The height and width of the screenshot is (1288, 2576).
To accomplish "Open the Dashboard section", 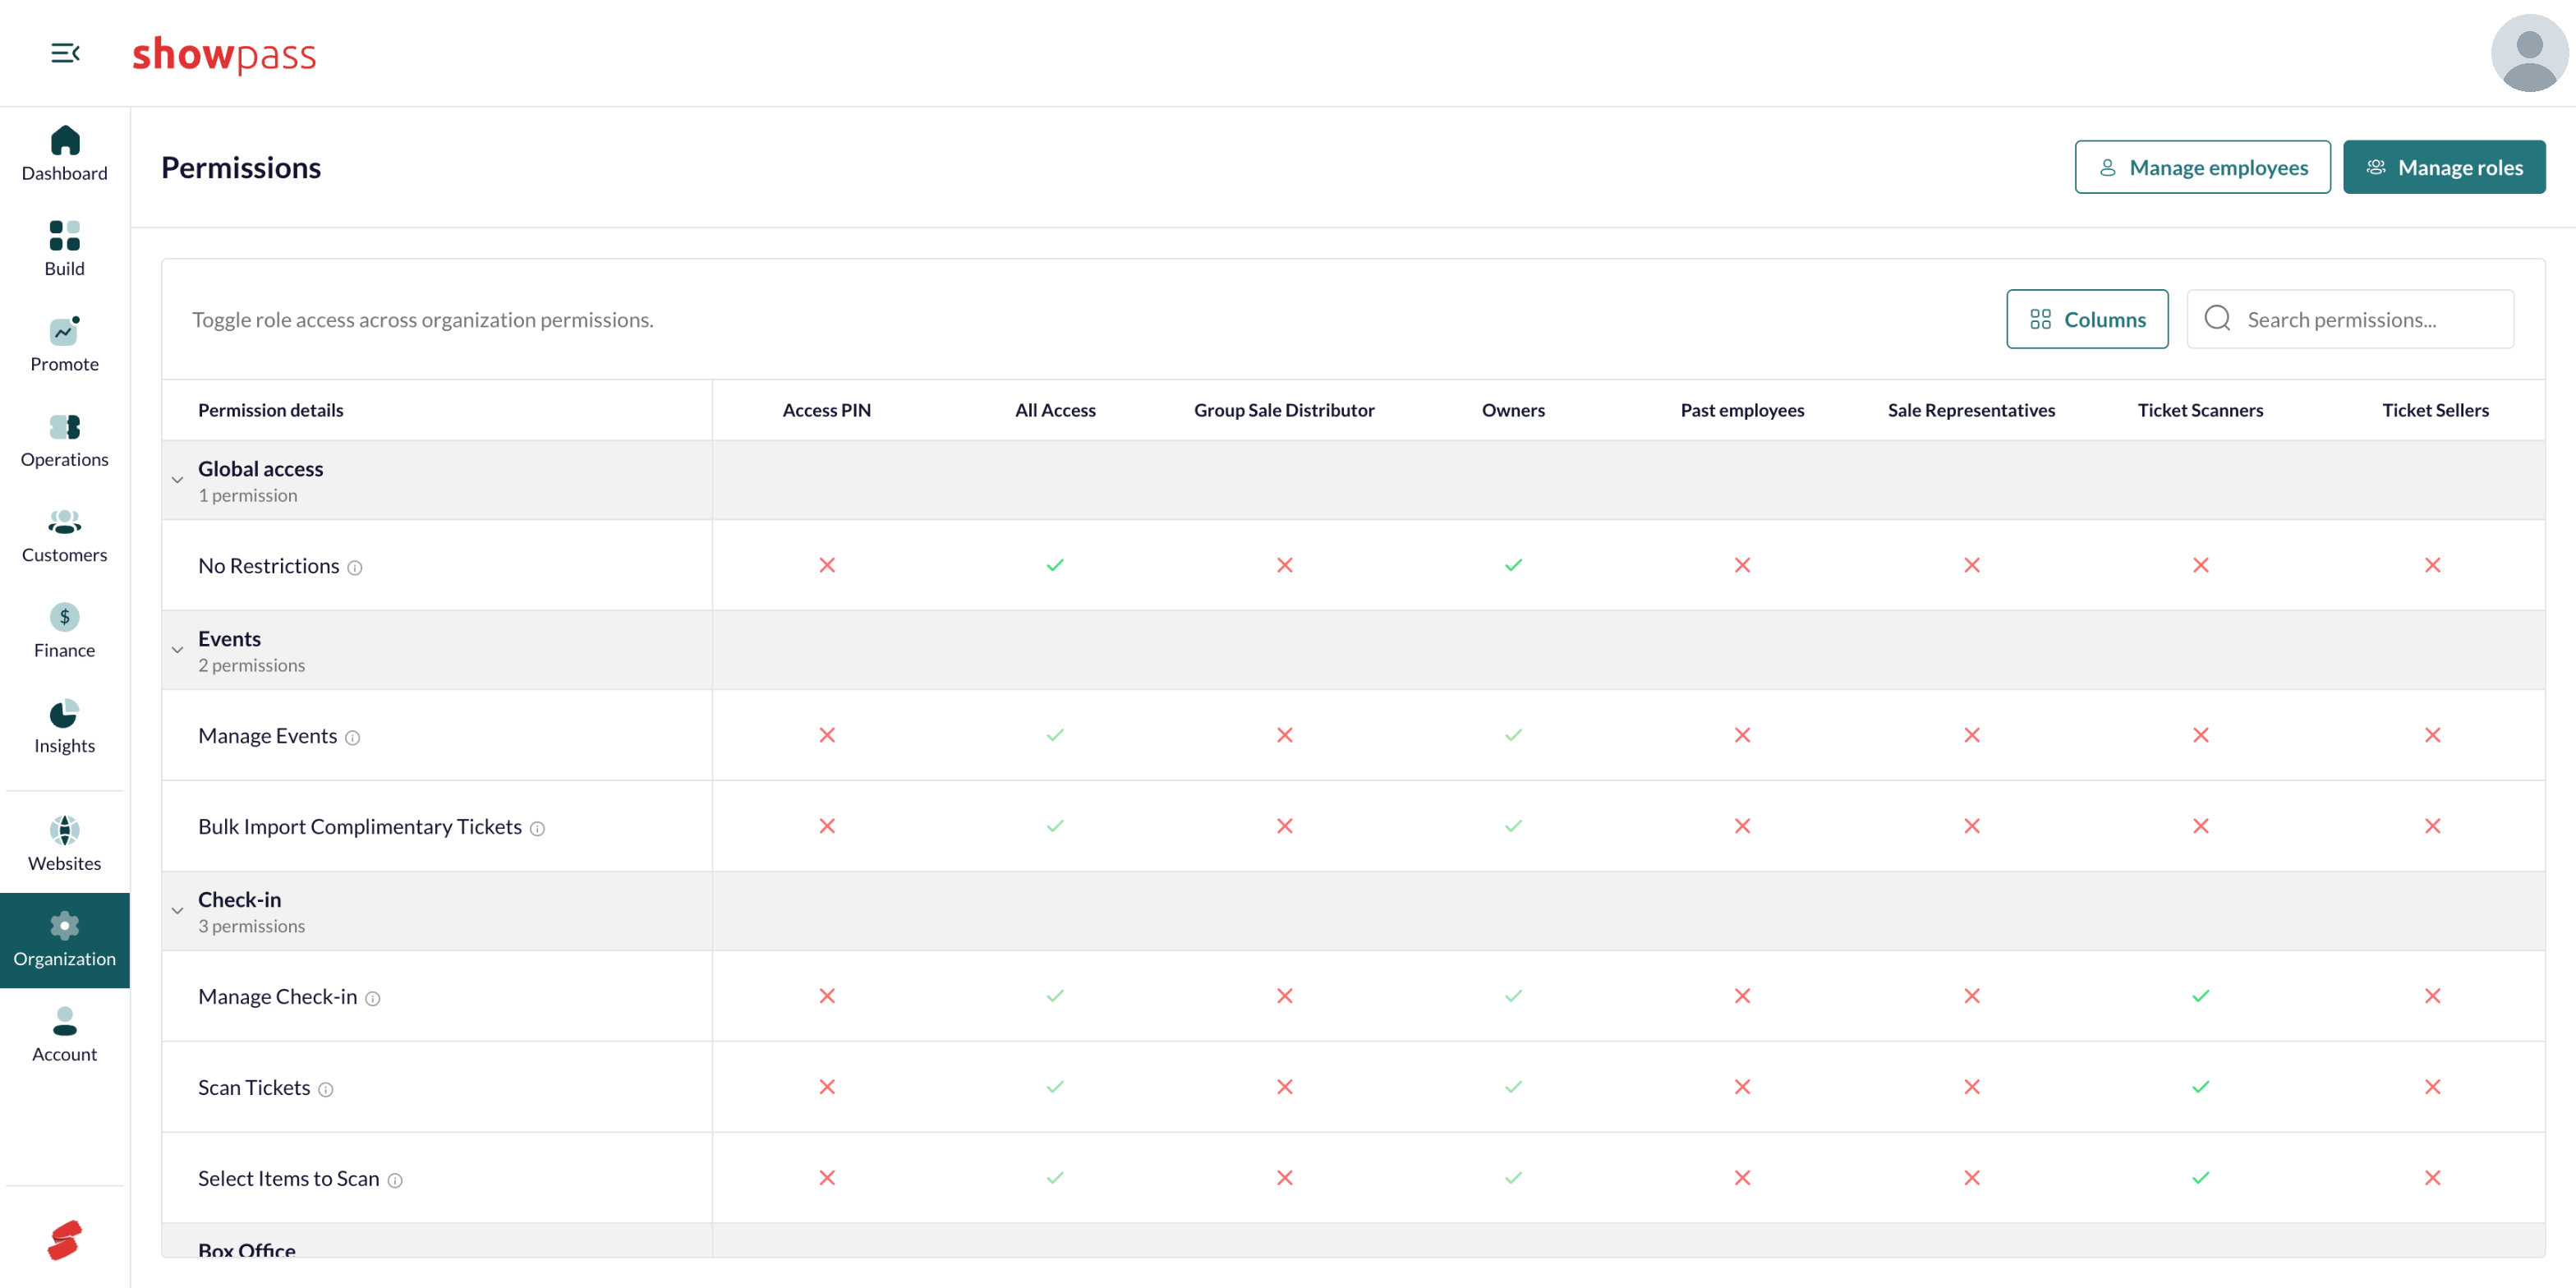I will click(65, 154).
